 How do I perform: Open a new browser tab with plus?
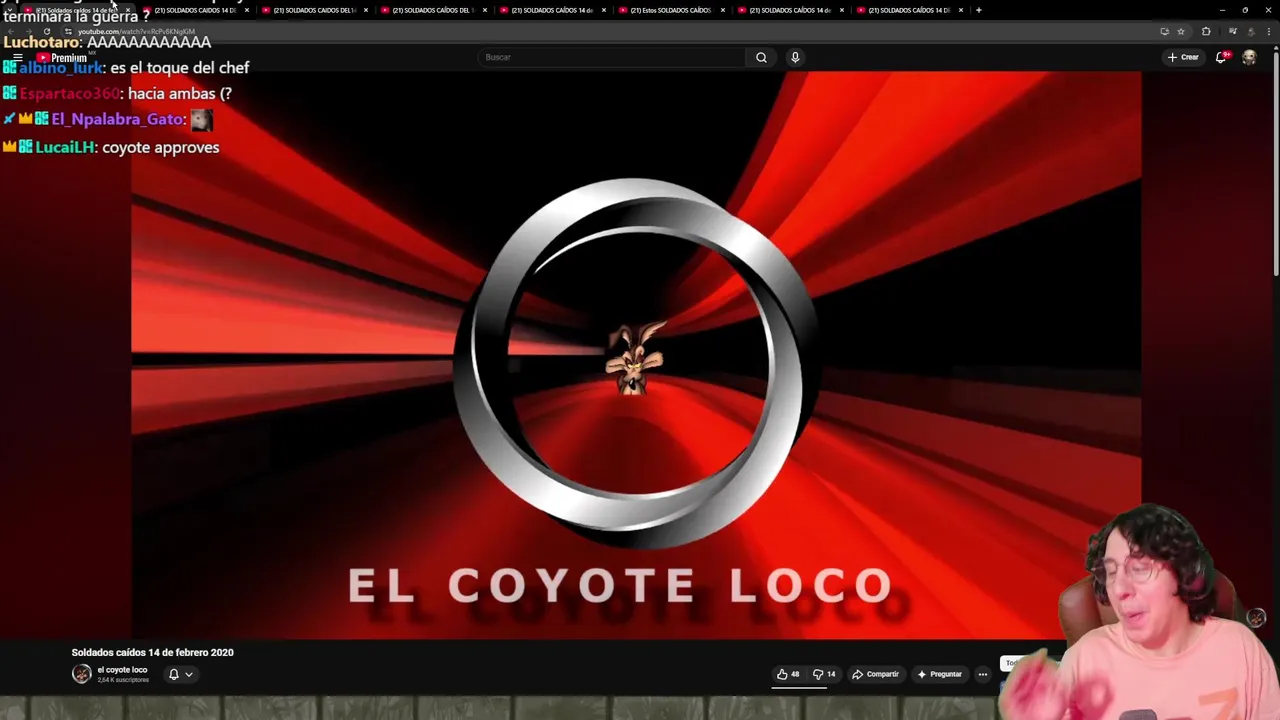tap(979, 10)
